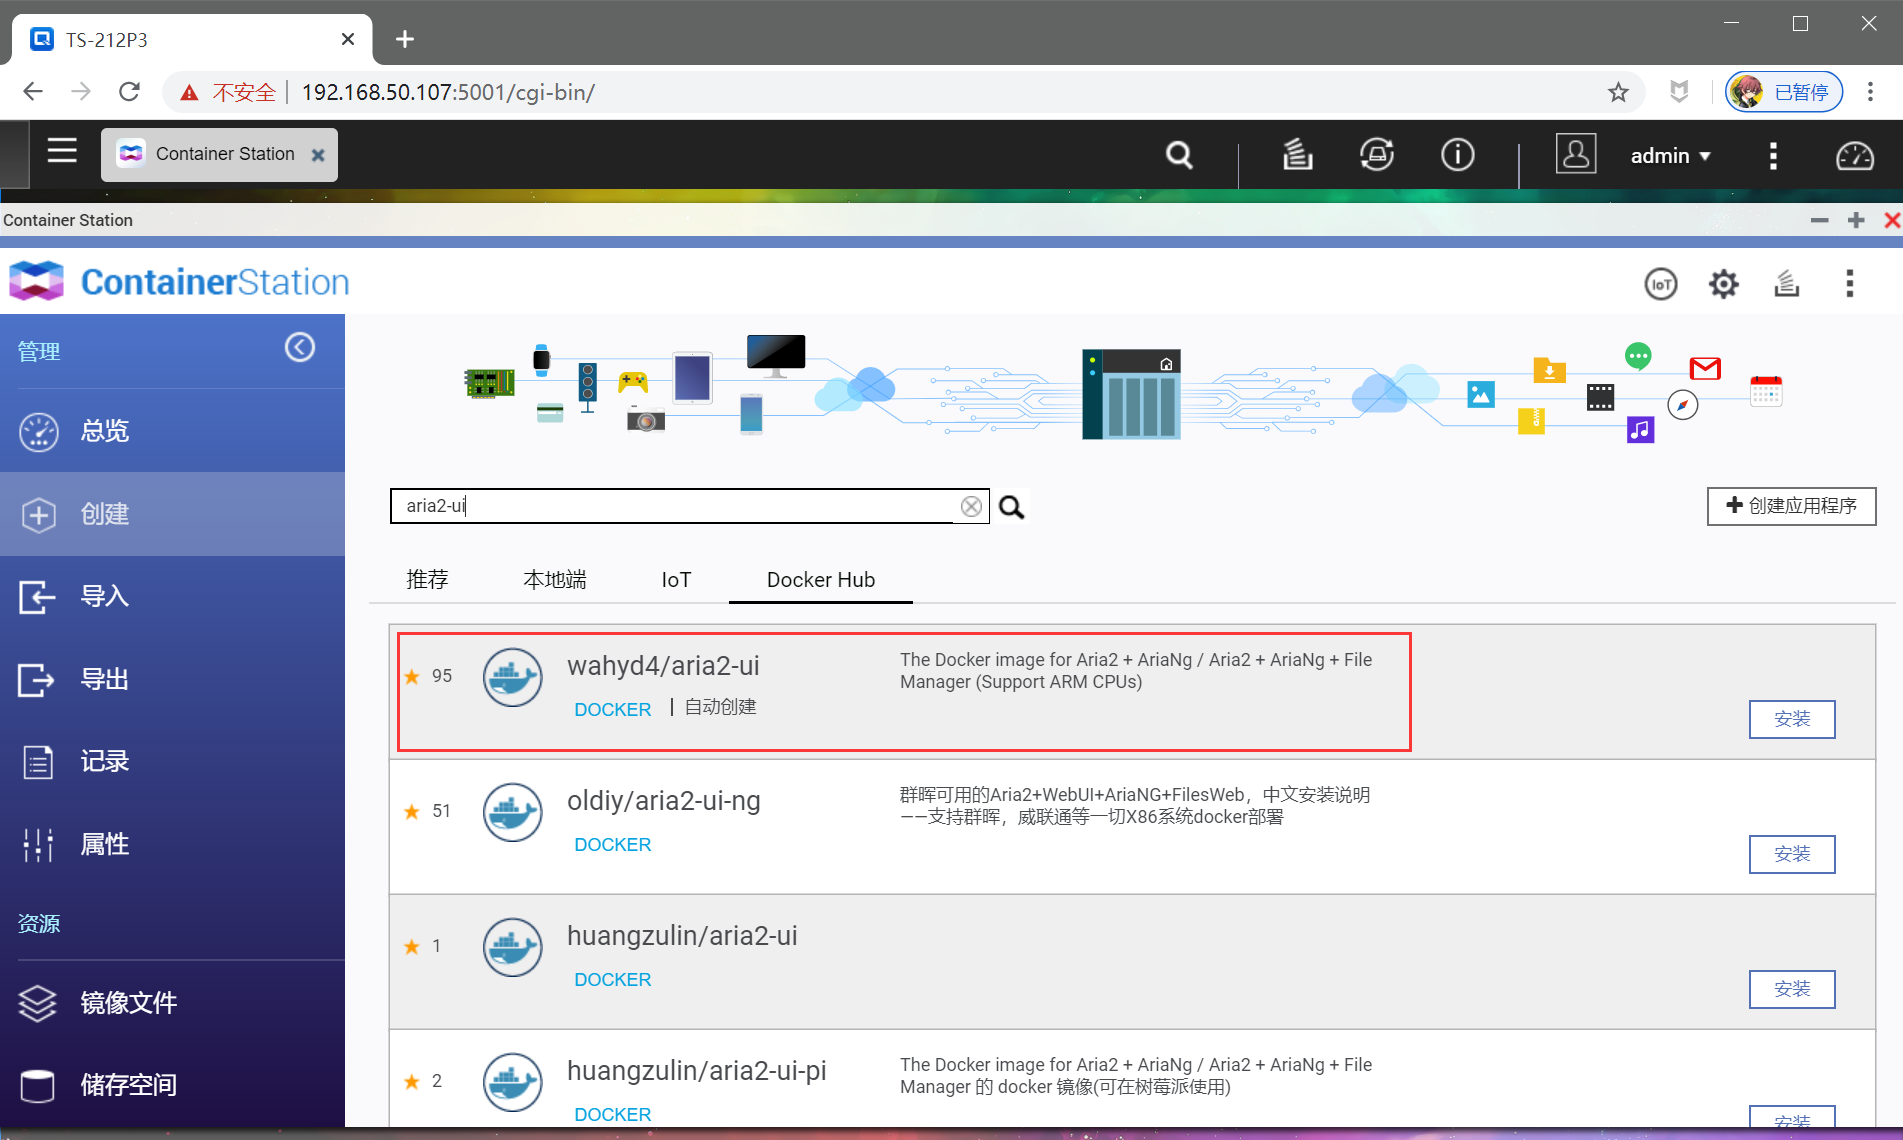This screenshot has height=1140, width=1903.
Task: Open the Chrome profile 已暂停 button
Action: (x=1784, y=92)
